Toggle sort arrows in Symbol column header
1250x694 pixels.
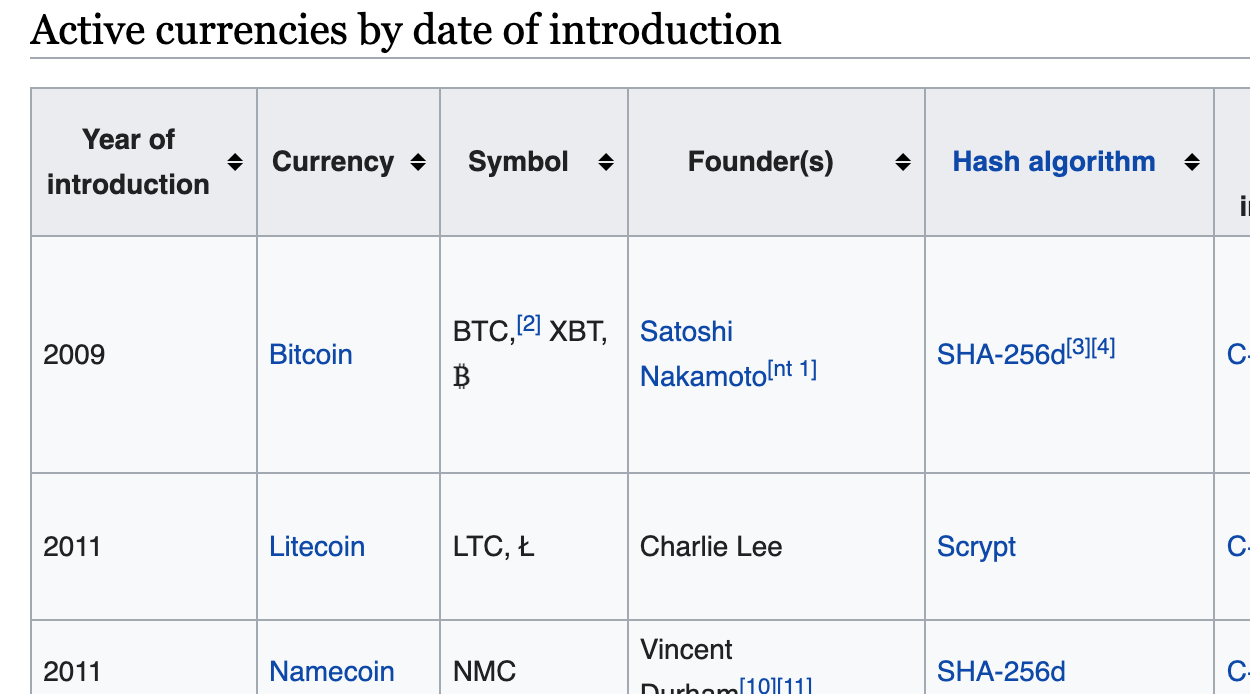tap(606, 162)
